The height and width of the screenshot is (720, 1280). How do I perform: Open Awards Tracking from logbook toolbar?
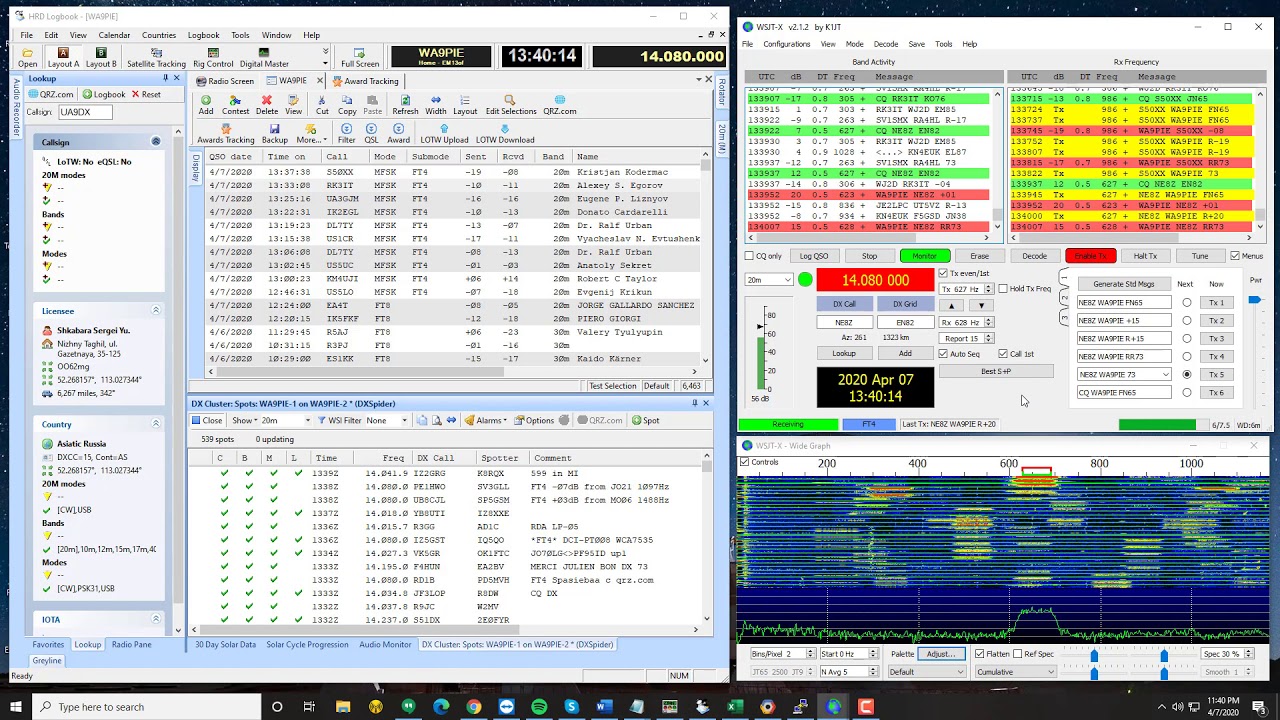[x=226, y=134]
